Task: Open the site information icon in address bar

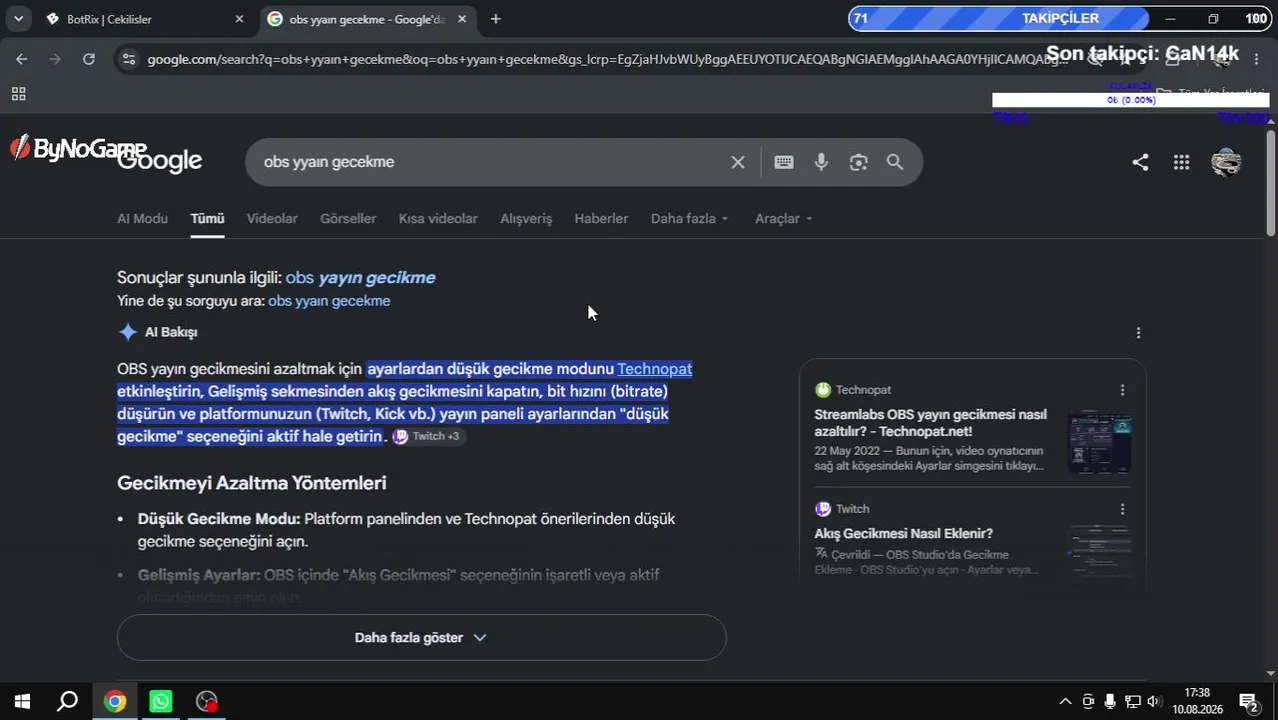Action: tap(127, 59)
